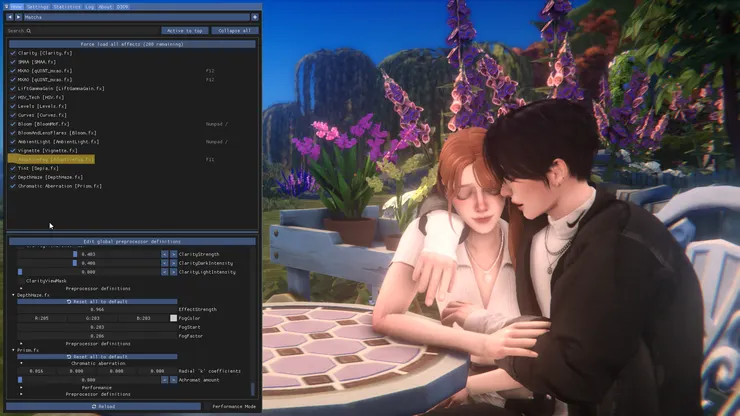Click the FogFactor value field
The image size is (740, 416).
point(97,336)
